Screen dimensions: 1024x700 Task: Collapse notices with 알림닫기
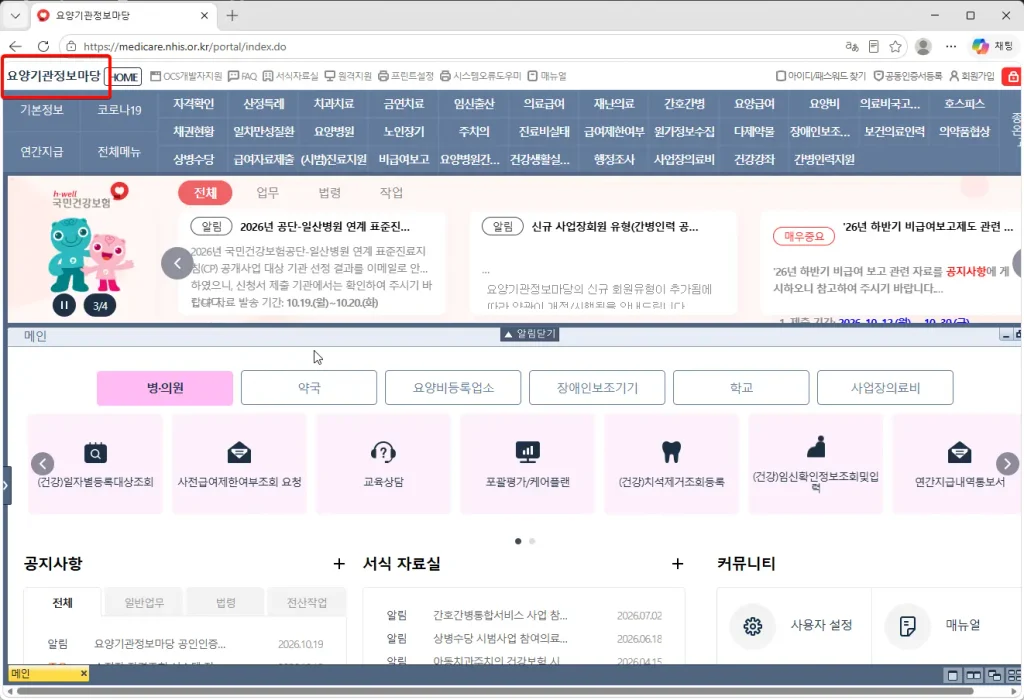coord(530,334)
